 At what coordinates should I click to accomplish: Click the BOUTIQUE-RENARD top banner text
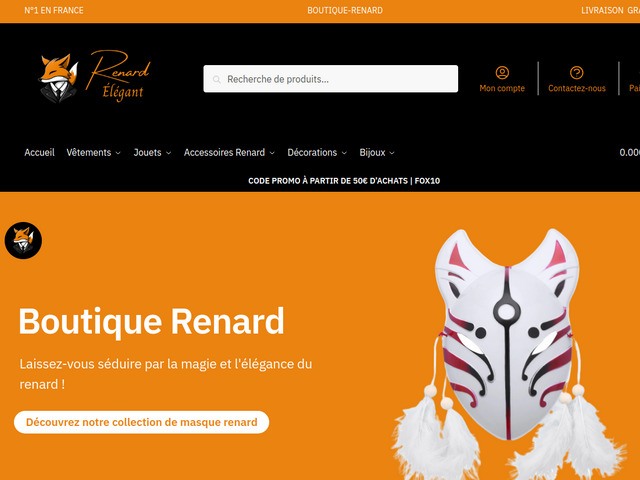(345, 11)
